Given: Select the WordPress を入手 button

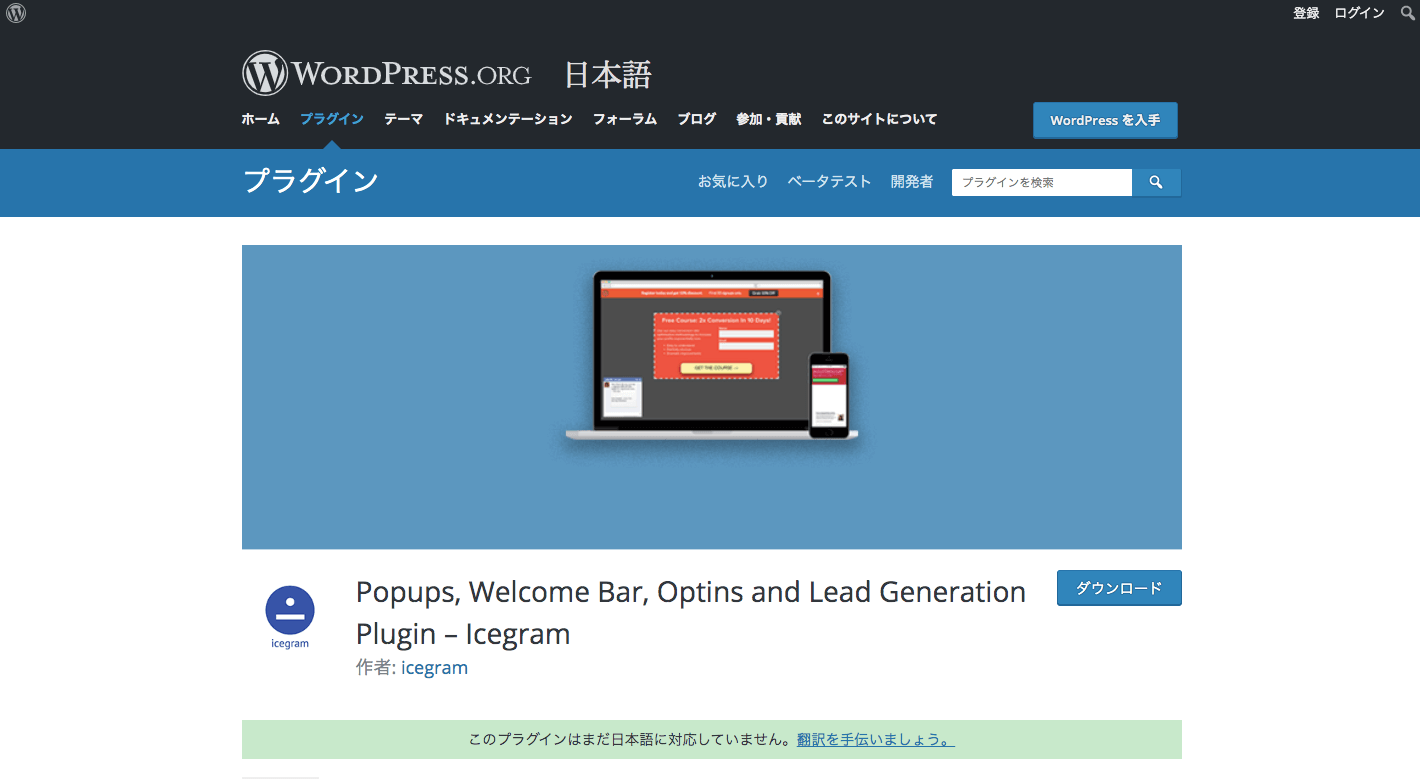Looking at the screenshot, I should click(1105, 120).
